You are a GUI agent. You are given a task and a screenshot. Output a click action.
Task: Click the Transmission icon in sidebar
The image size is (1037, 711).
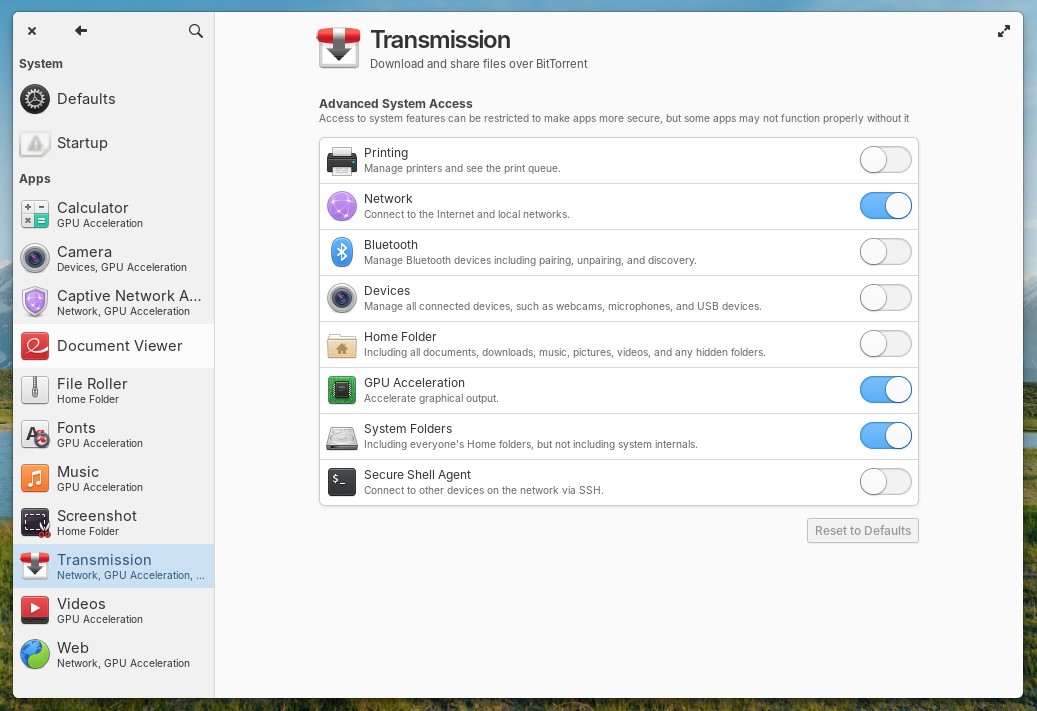(x=34, y=566)
